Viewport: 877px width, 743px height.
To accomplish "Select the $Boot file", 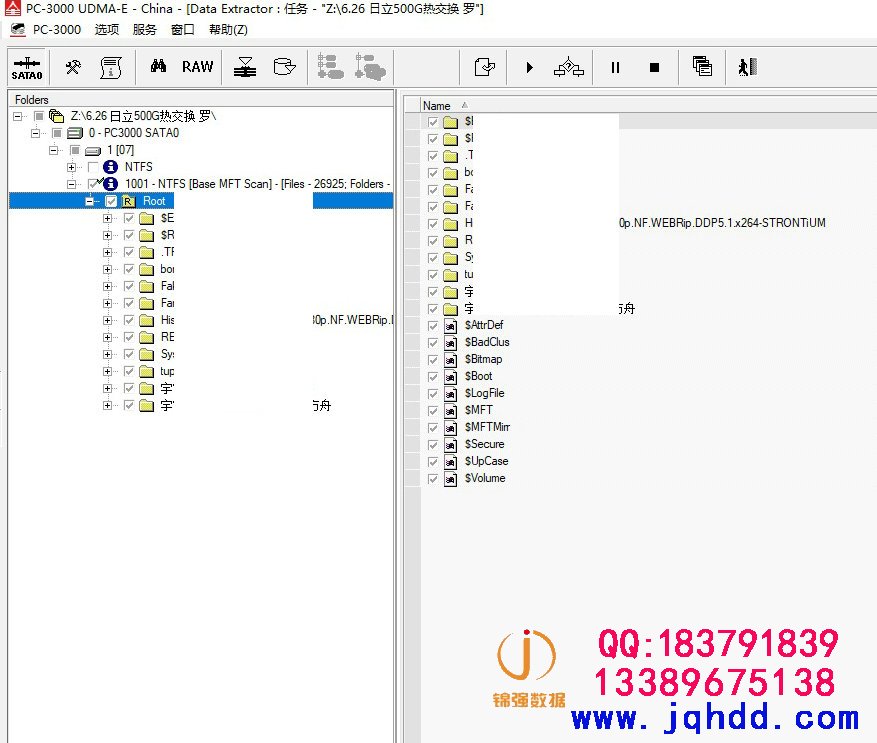I will coord(478,376).
